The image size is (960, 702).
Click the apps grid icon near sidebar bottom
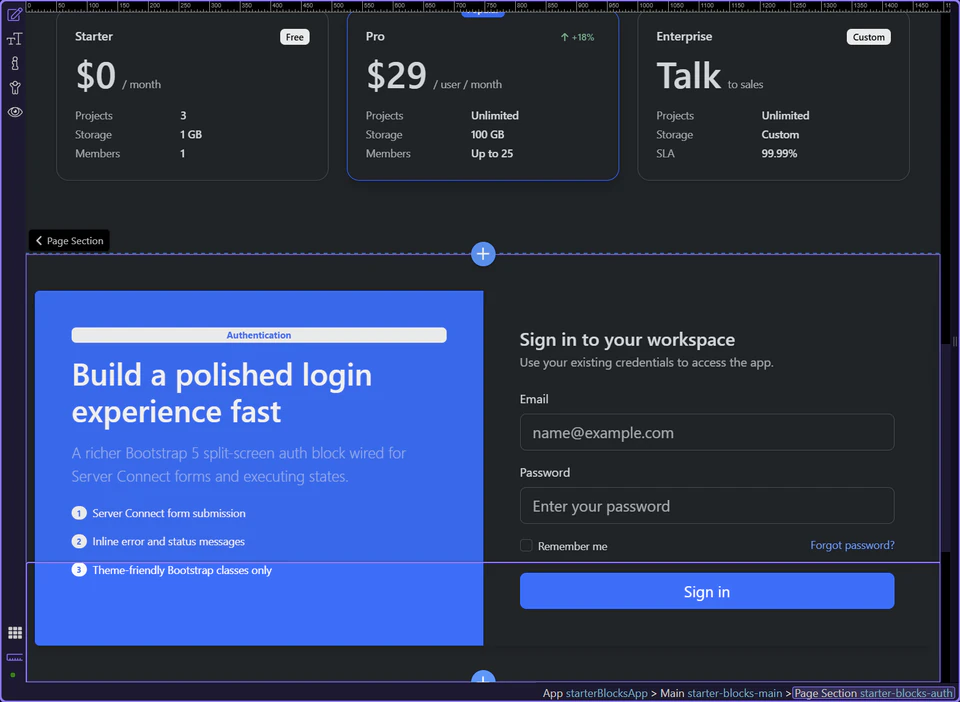pos(14,632)
